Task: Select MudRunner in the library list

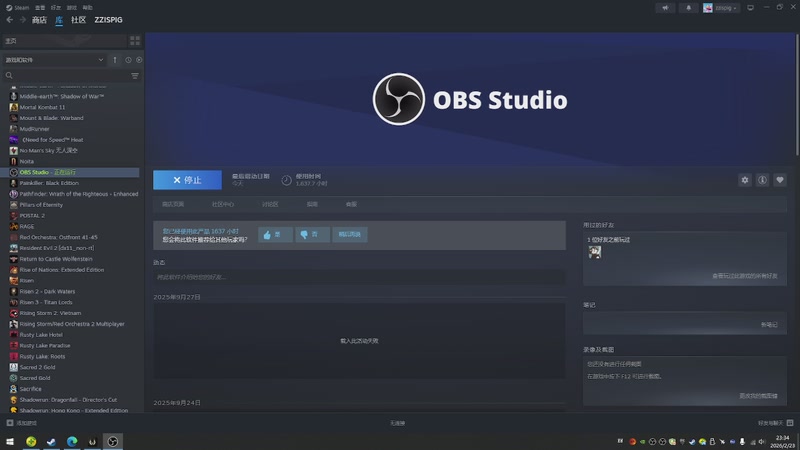Action: 35,129
